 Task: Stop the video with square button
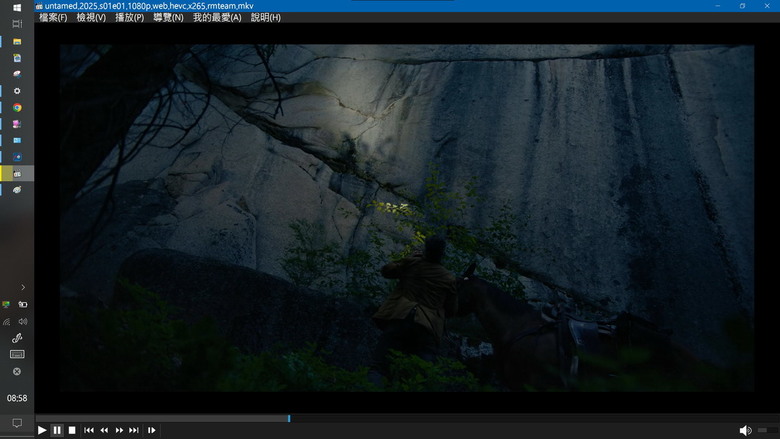coord(72,430)
